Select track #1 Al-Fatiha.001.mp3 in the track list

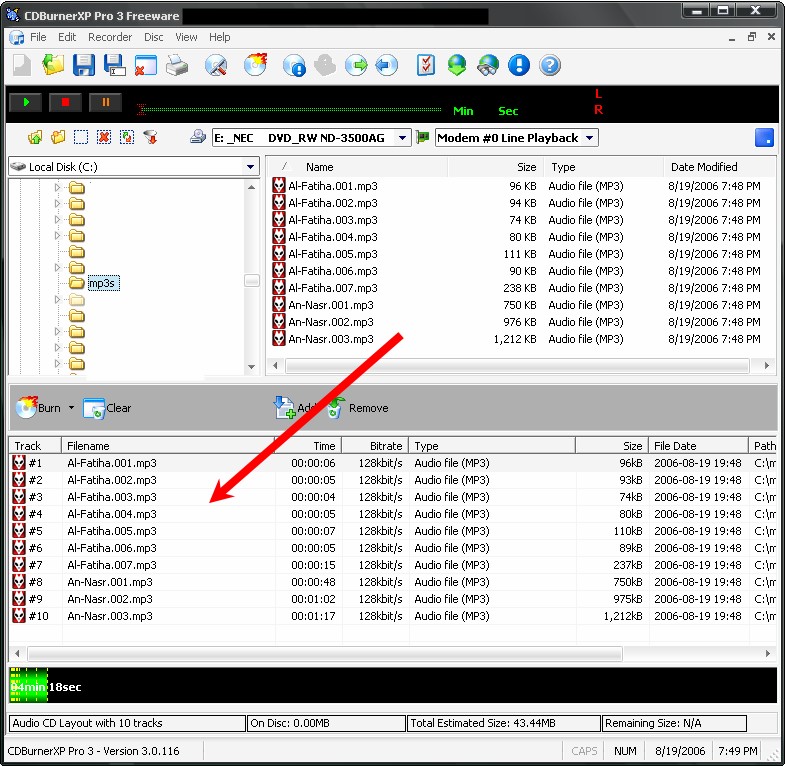click(x=392, y=463)
